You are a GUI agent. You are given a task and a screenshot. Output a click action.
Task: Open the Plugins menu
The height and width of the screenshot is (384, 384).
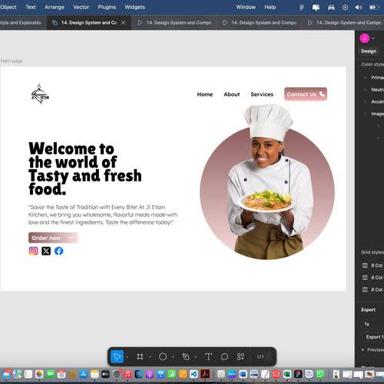[x=107, y=7]
